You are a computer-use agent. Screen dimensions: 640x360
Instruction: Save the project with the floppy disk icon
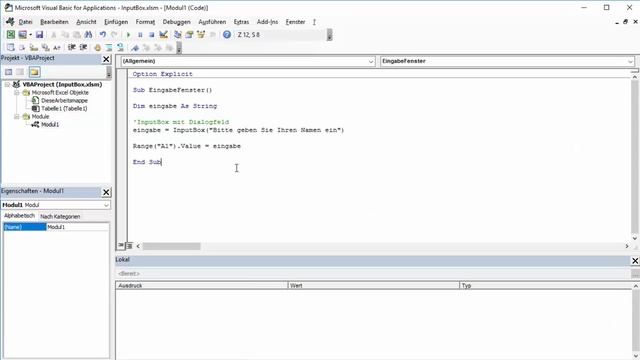[39, 35]
